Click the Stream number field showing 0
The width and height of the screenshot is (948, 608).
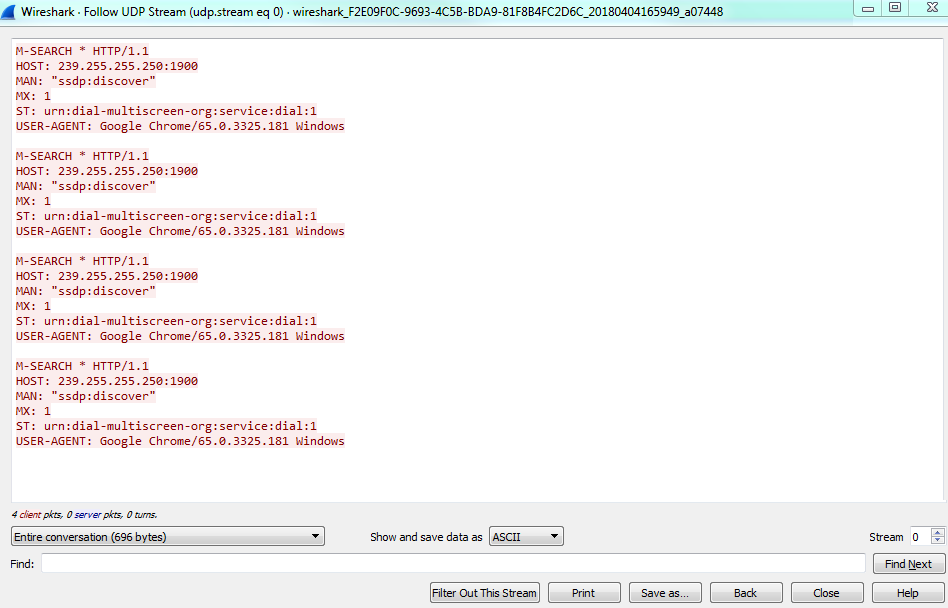[921, 537]
